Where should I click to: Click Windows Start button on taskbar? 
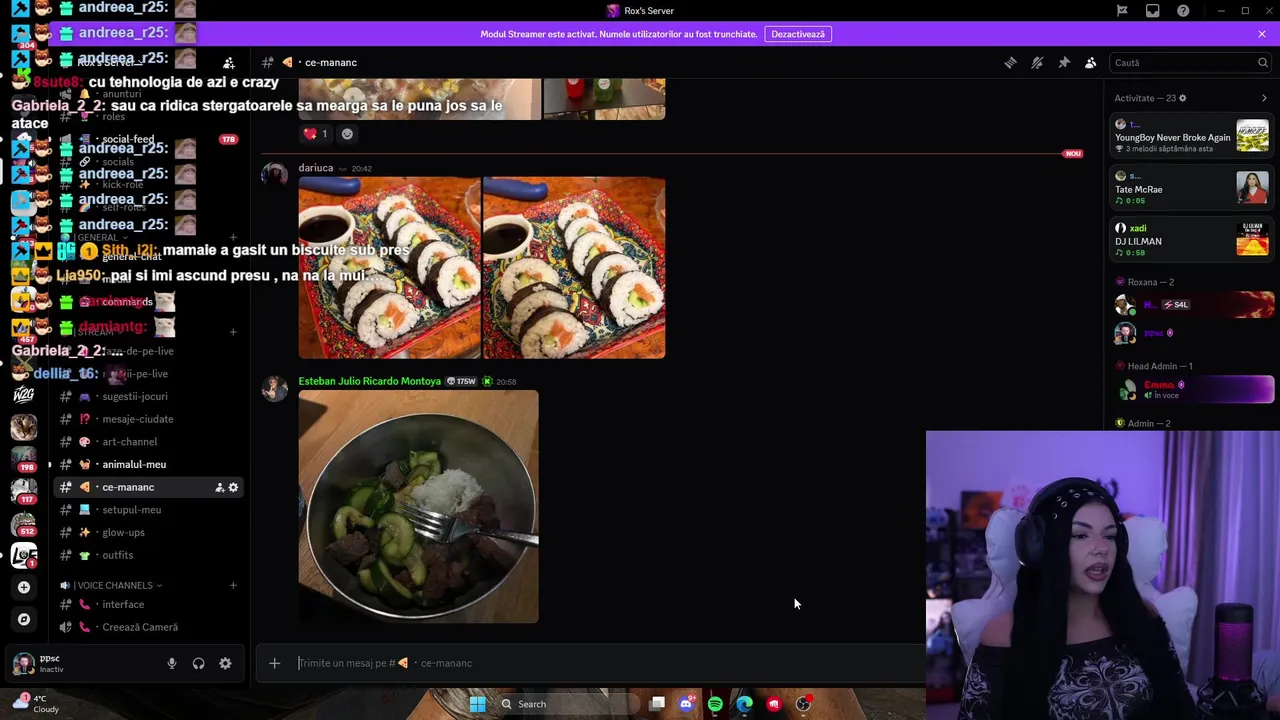tap(477, 704)
